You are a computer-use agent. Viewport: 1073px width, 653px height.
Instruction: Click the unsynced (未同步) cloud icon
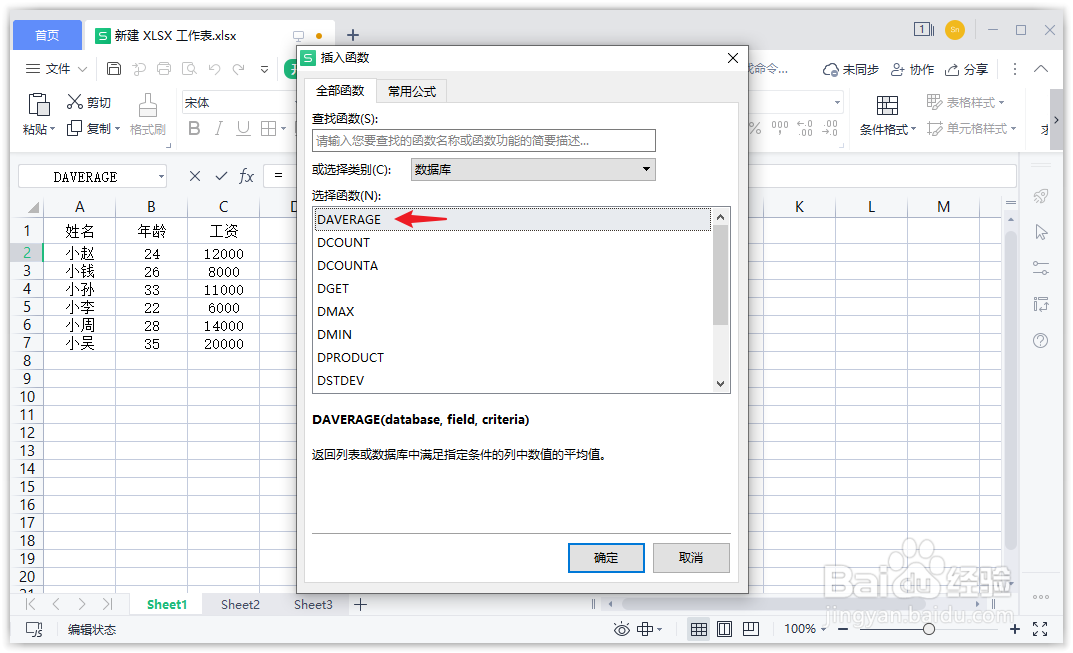831,69
